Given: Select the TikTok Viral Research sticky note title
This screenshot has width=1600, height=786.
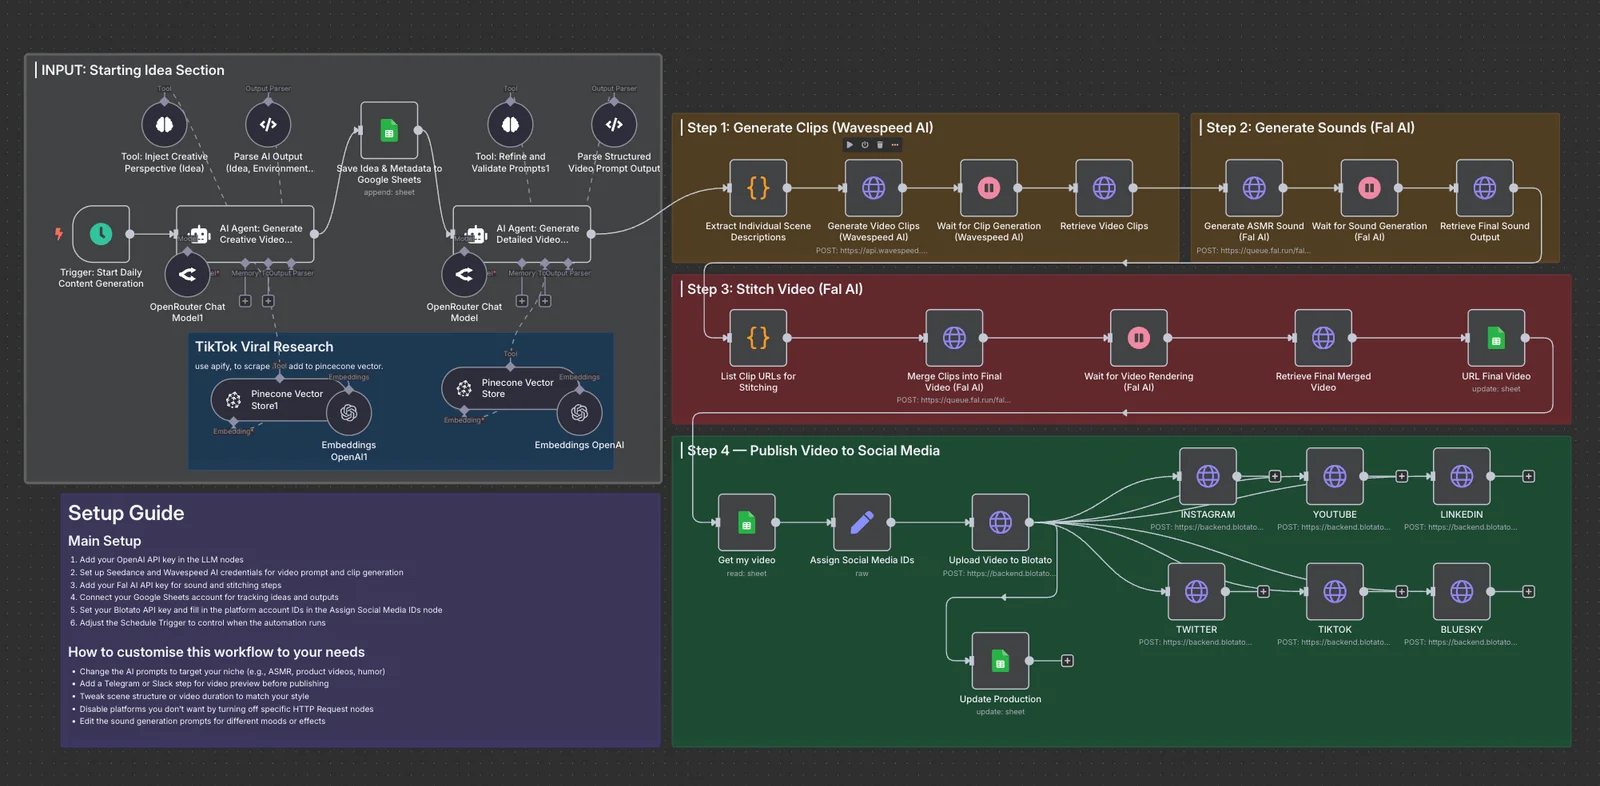Looking at the screenshot, I should pos(264,347).
